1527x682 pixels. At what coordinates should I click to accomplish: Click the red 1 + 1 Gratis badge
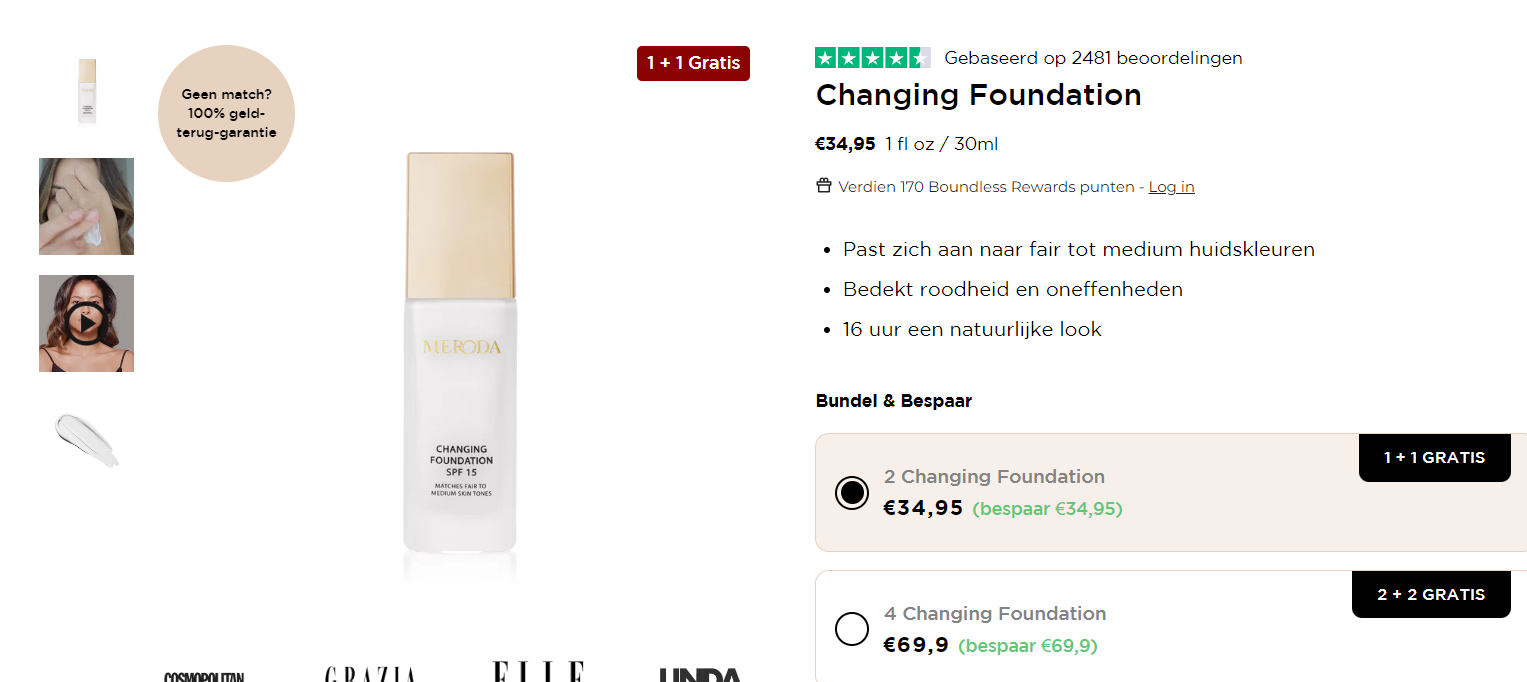pyautogui.click(x=693, y=63)
